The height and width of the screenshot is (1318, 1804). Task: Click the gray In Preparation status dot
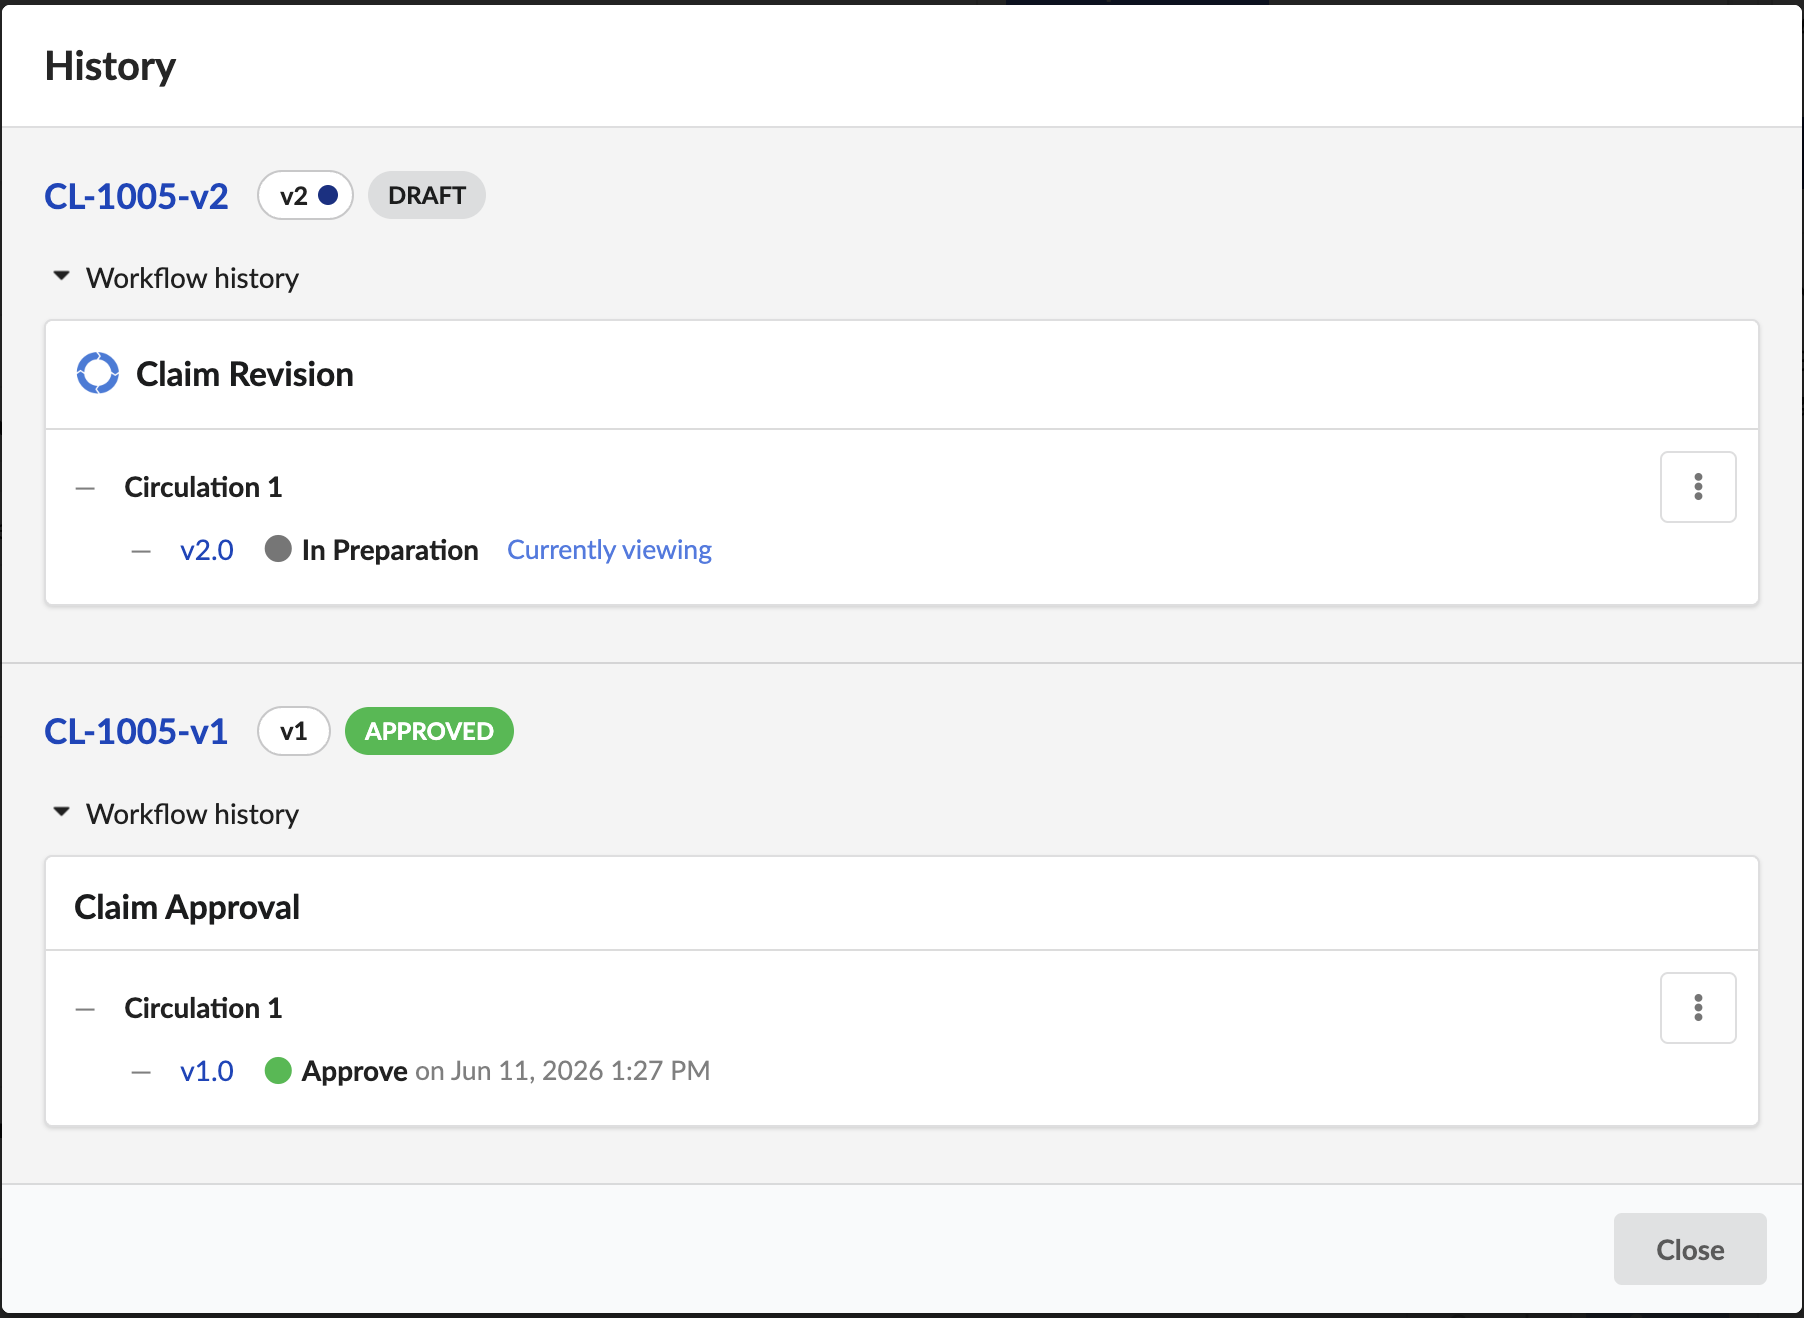coord(278,549)
